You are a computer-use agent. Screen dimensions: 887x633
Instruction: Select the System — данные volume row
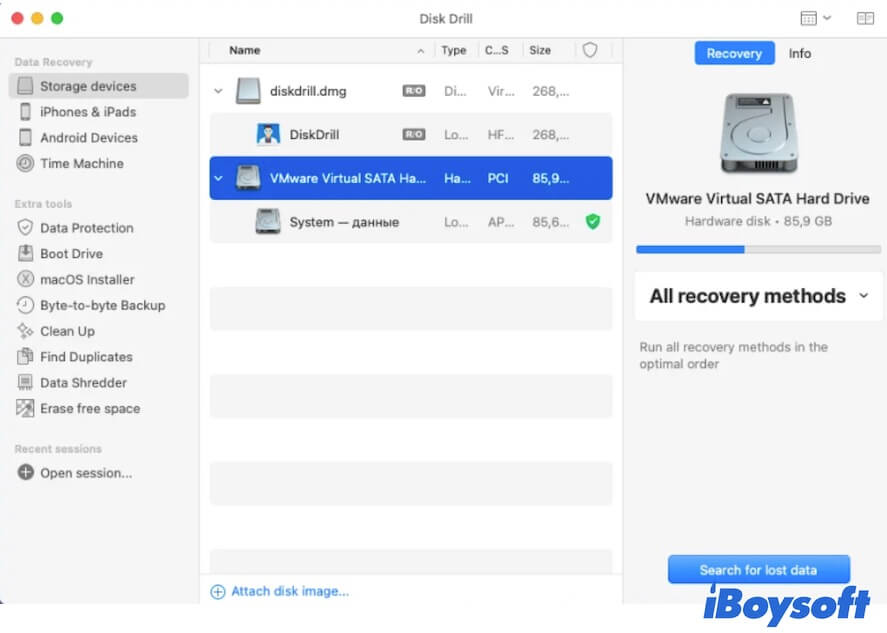click(x=411, y=222)
